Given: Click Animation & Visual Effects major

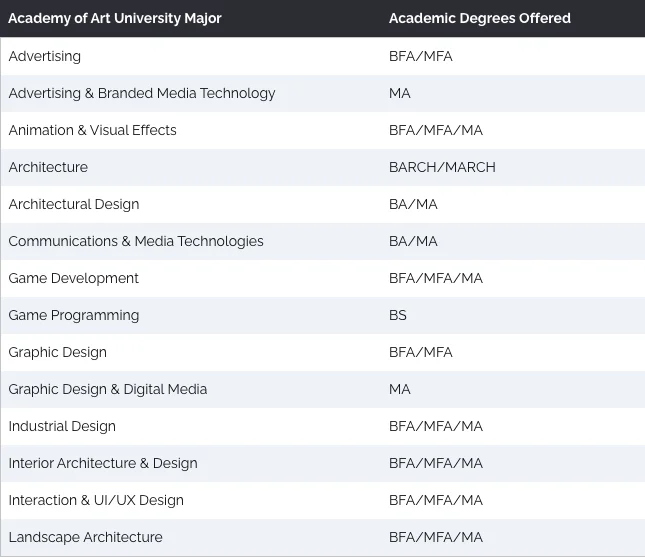Looking at the screenshot, I should [x=92, y=130].
